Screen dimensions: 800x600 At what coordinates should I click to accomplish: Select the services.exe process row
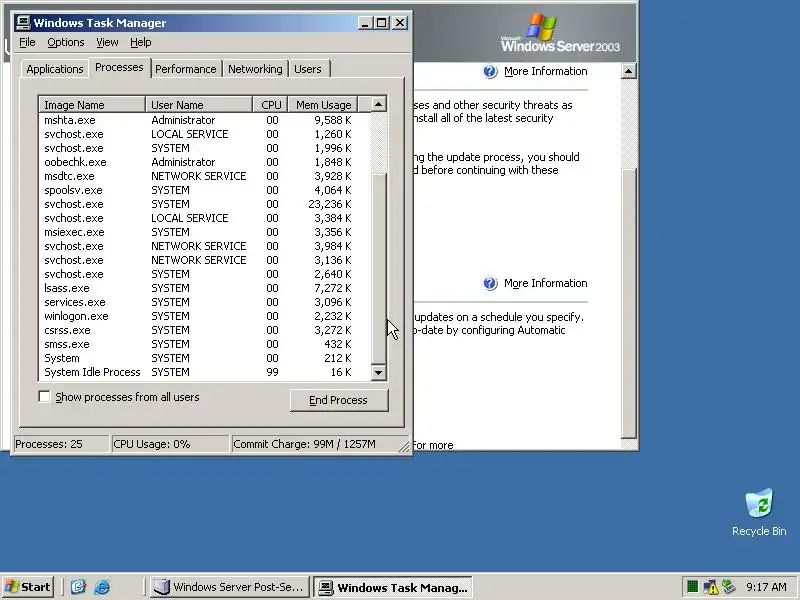tap(205, 302)
